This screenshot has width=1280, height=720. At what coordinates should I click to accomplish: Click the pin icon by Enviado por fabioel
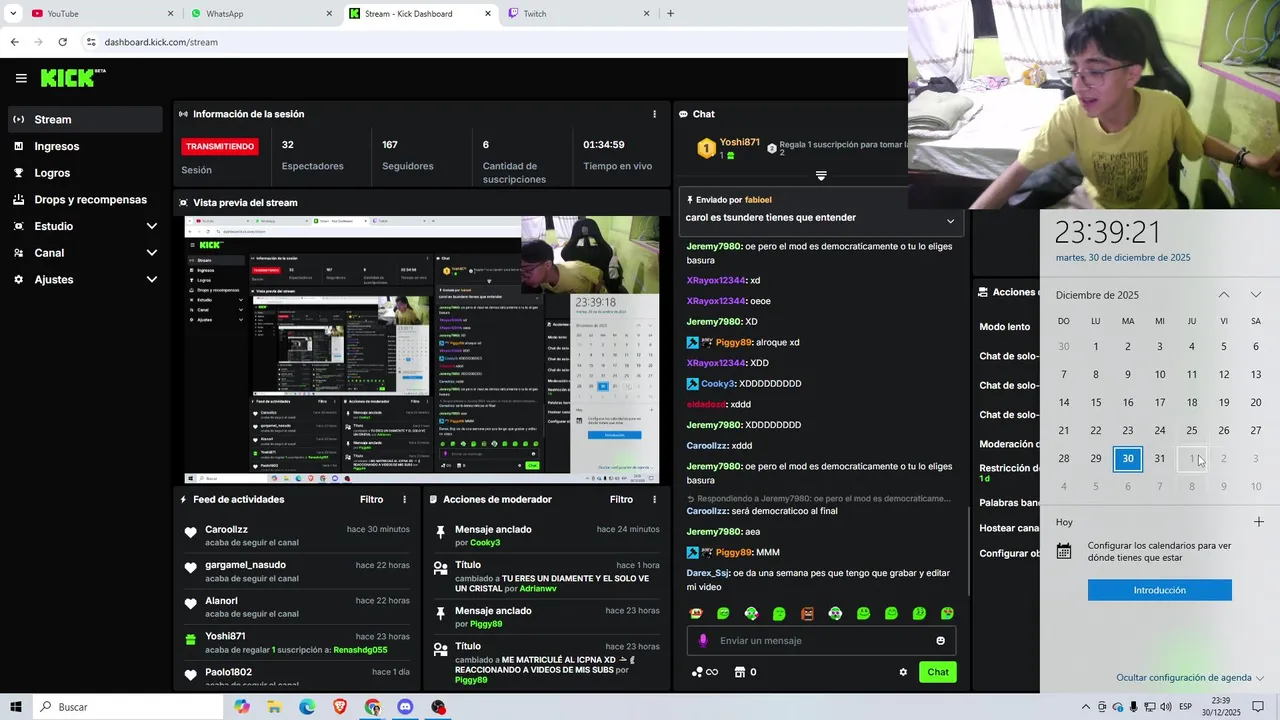[x=689, y=200]
